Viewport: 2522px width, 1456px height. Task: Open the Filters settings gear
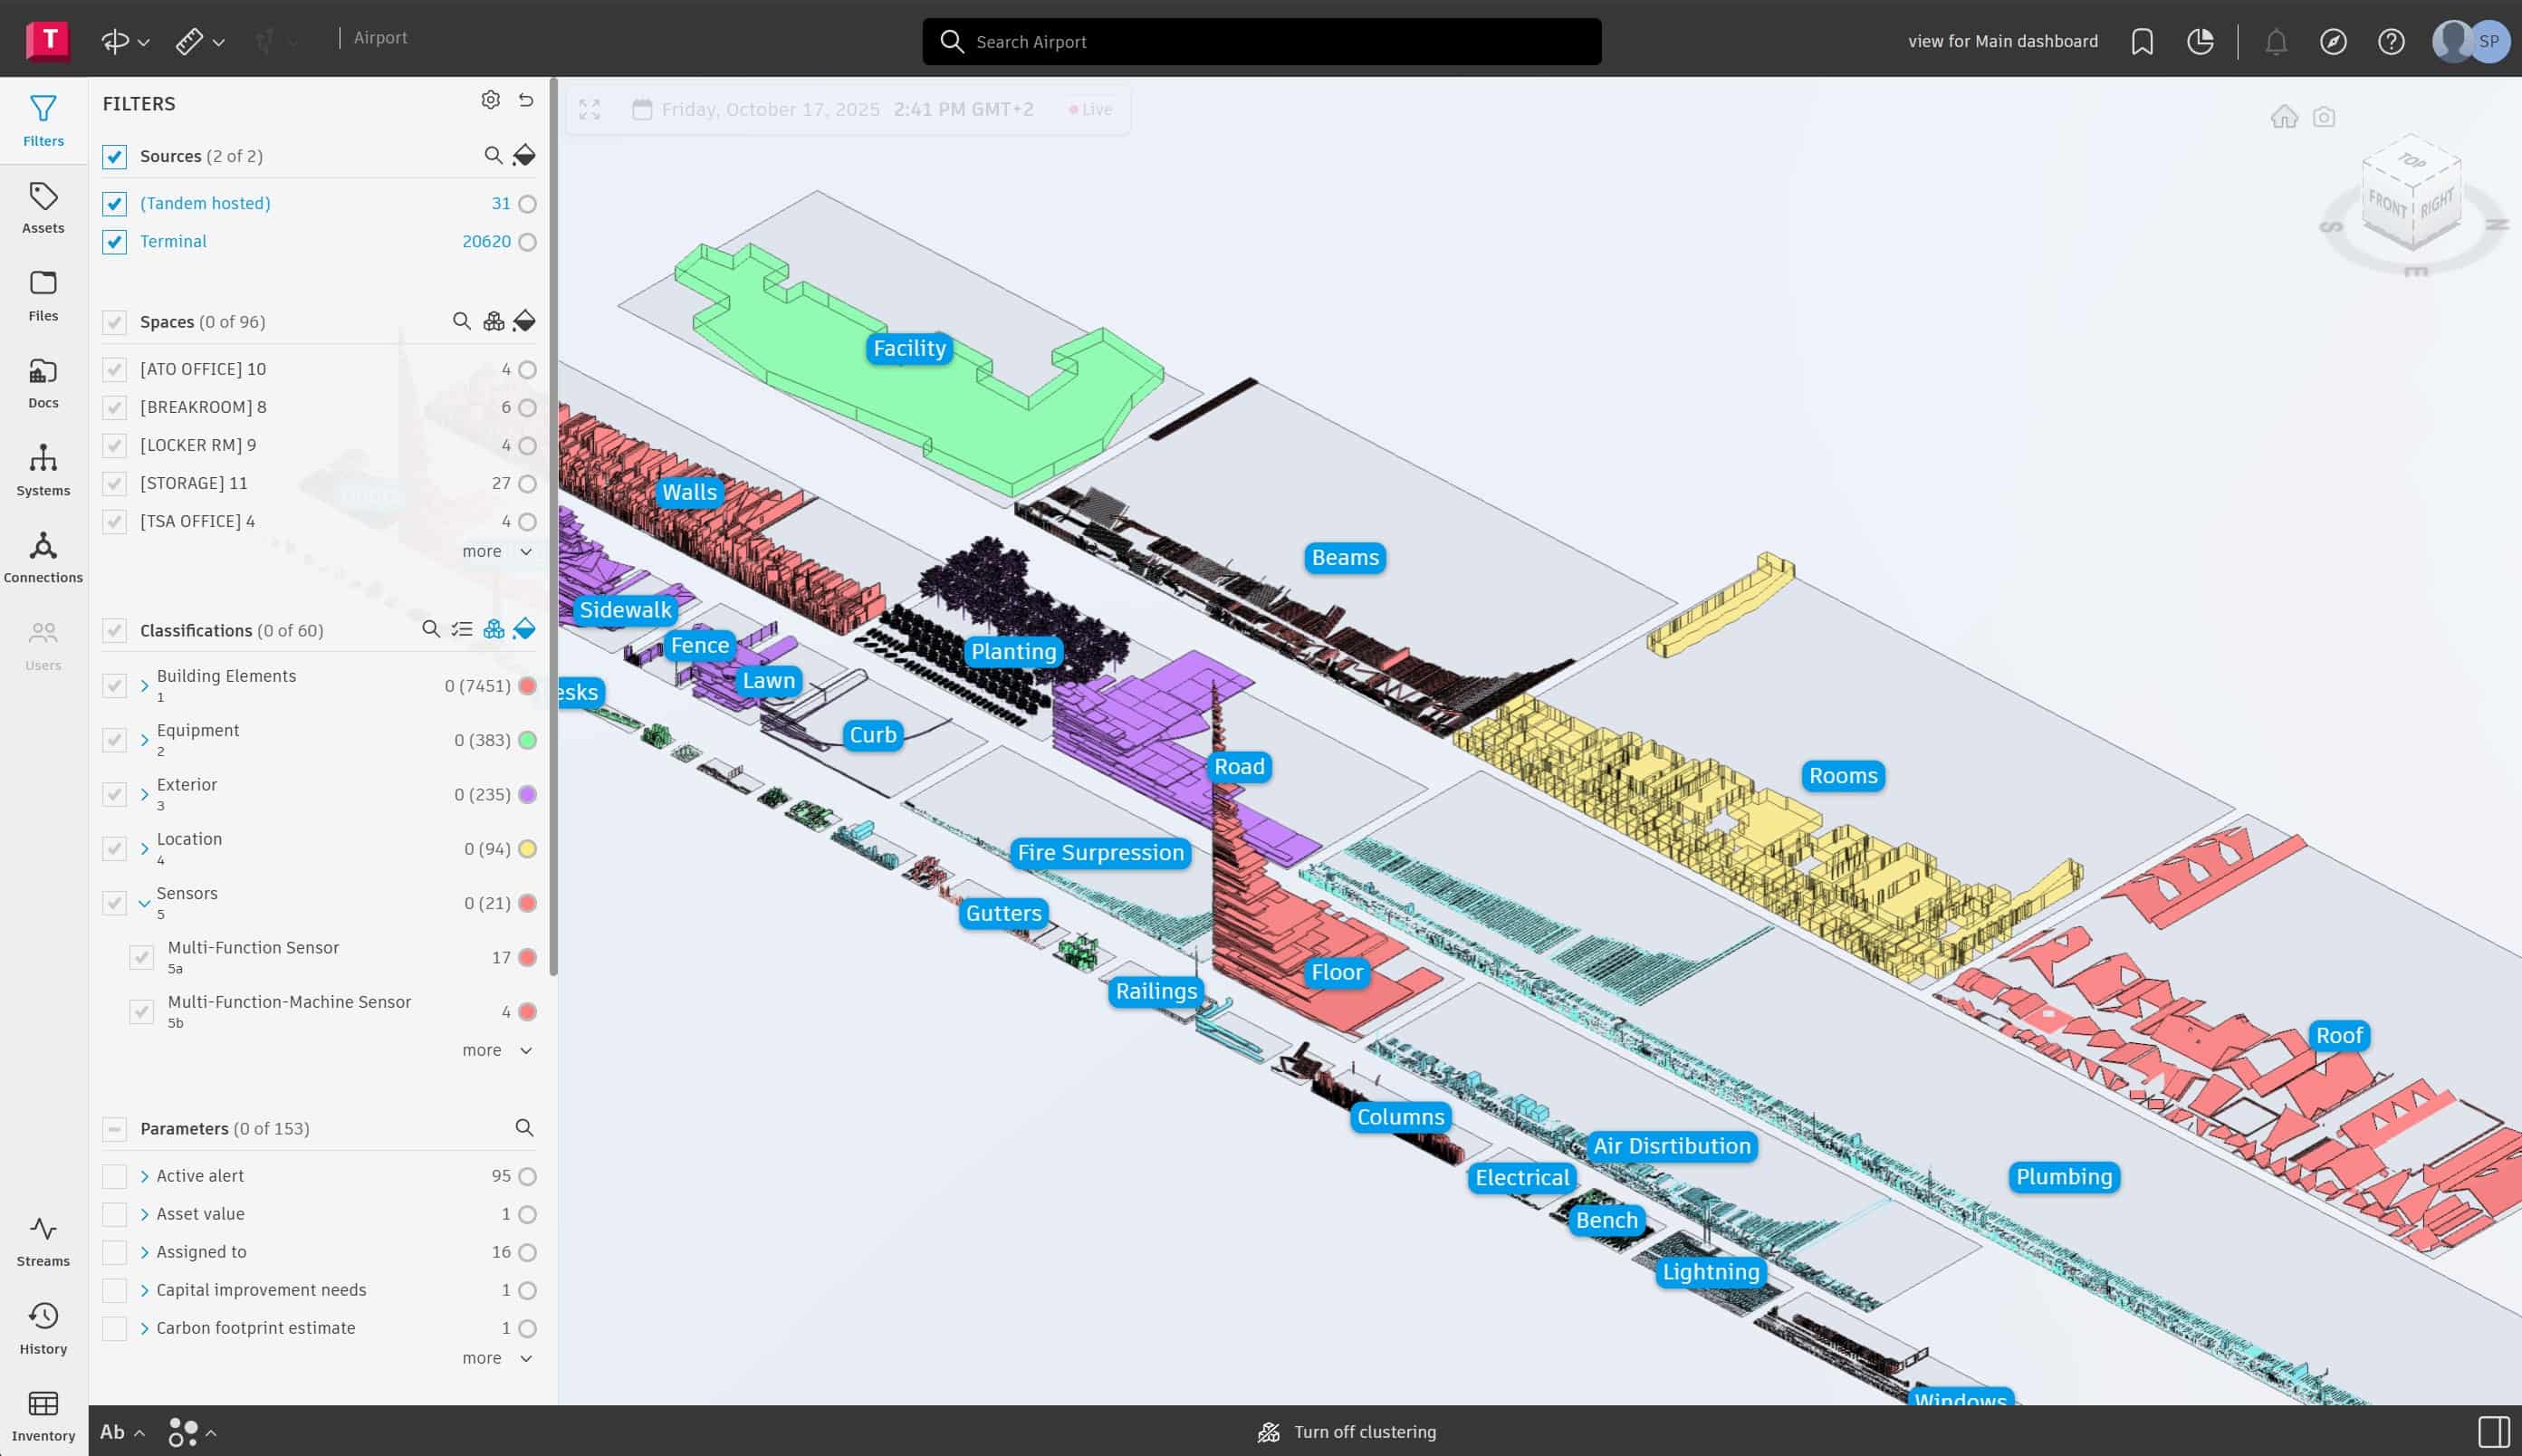coord(490,100)
